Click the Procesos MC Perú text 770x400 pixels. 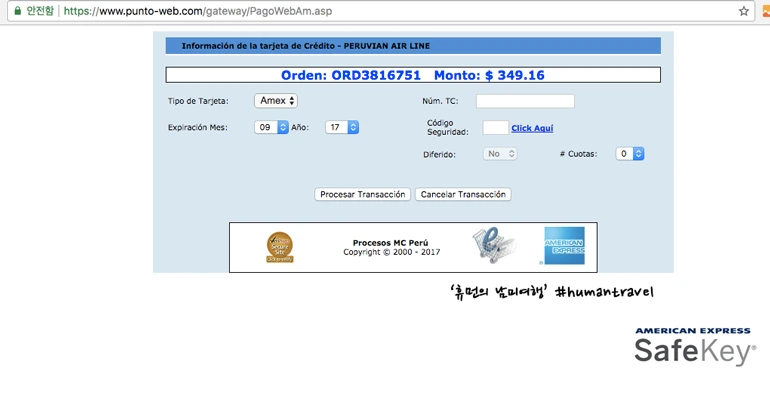pos(390,242)
